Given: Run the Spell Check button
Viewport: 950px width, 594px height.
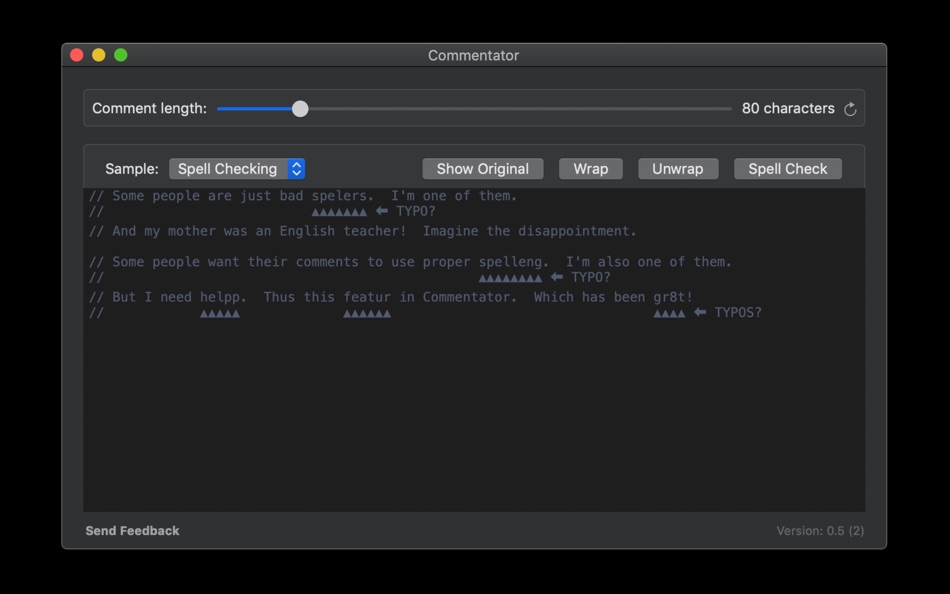Looking at the screenshot, I should 788,169.
